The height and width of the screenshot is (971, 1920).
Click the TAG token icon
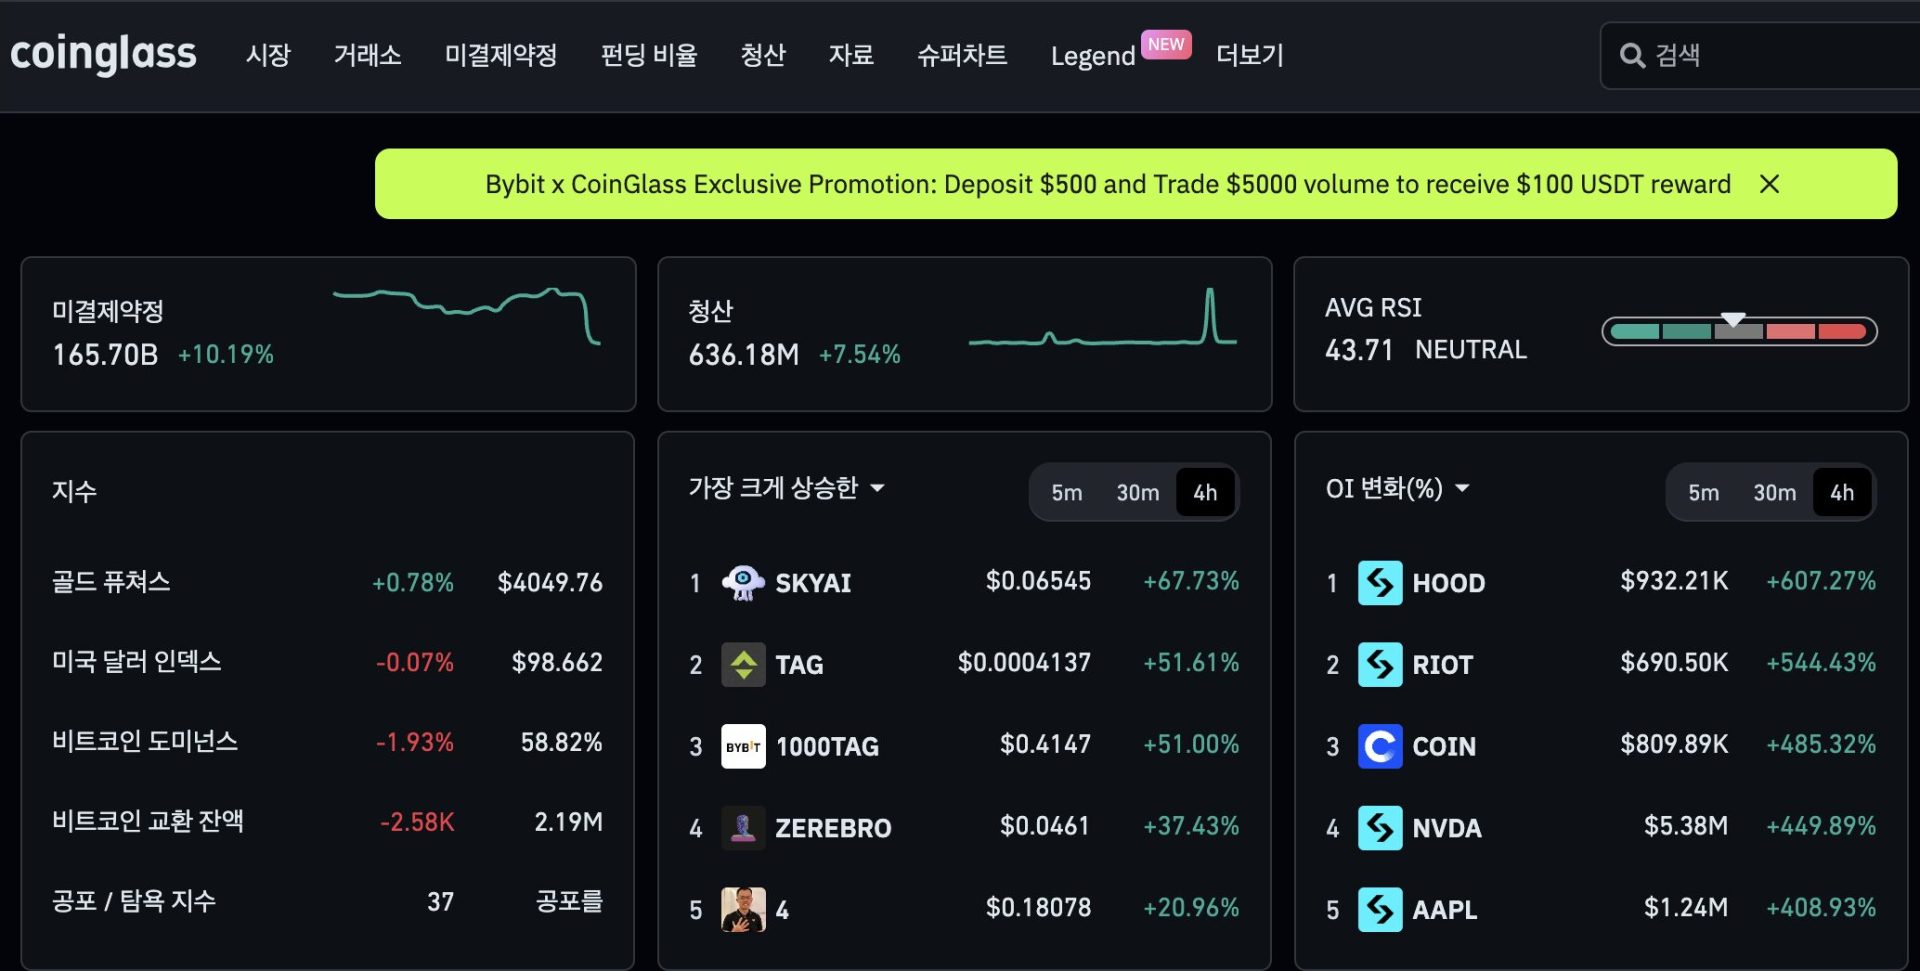(743, 665)
